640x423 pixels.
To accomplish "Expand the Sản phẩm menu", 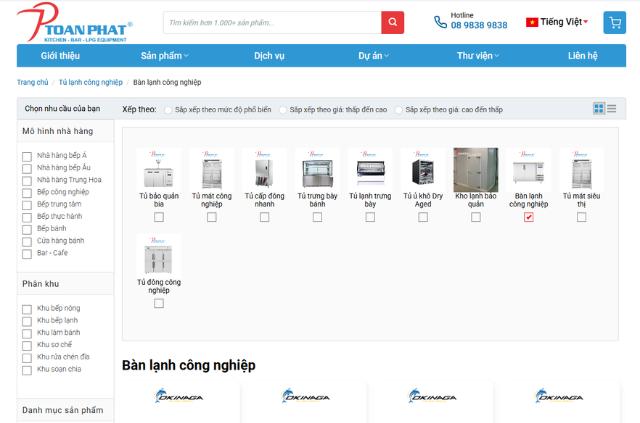I will pyautogui.click(x=164, y=56).
